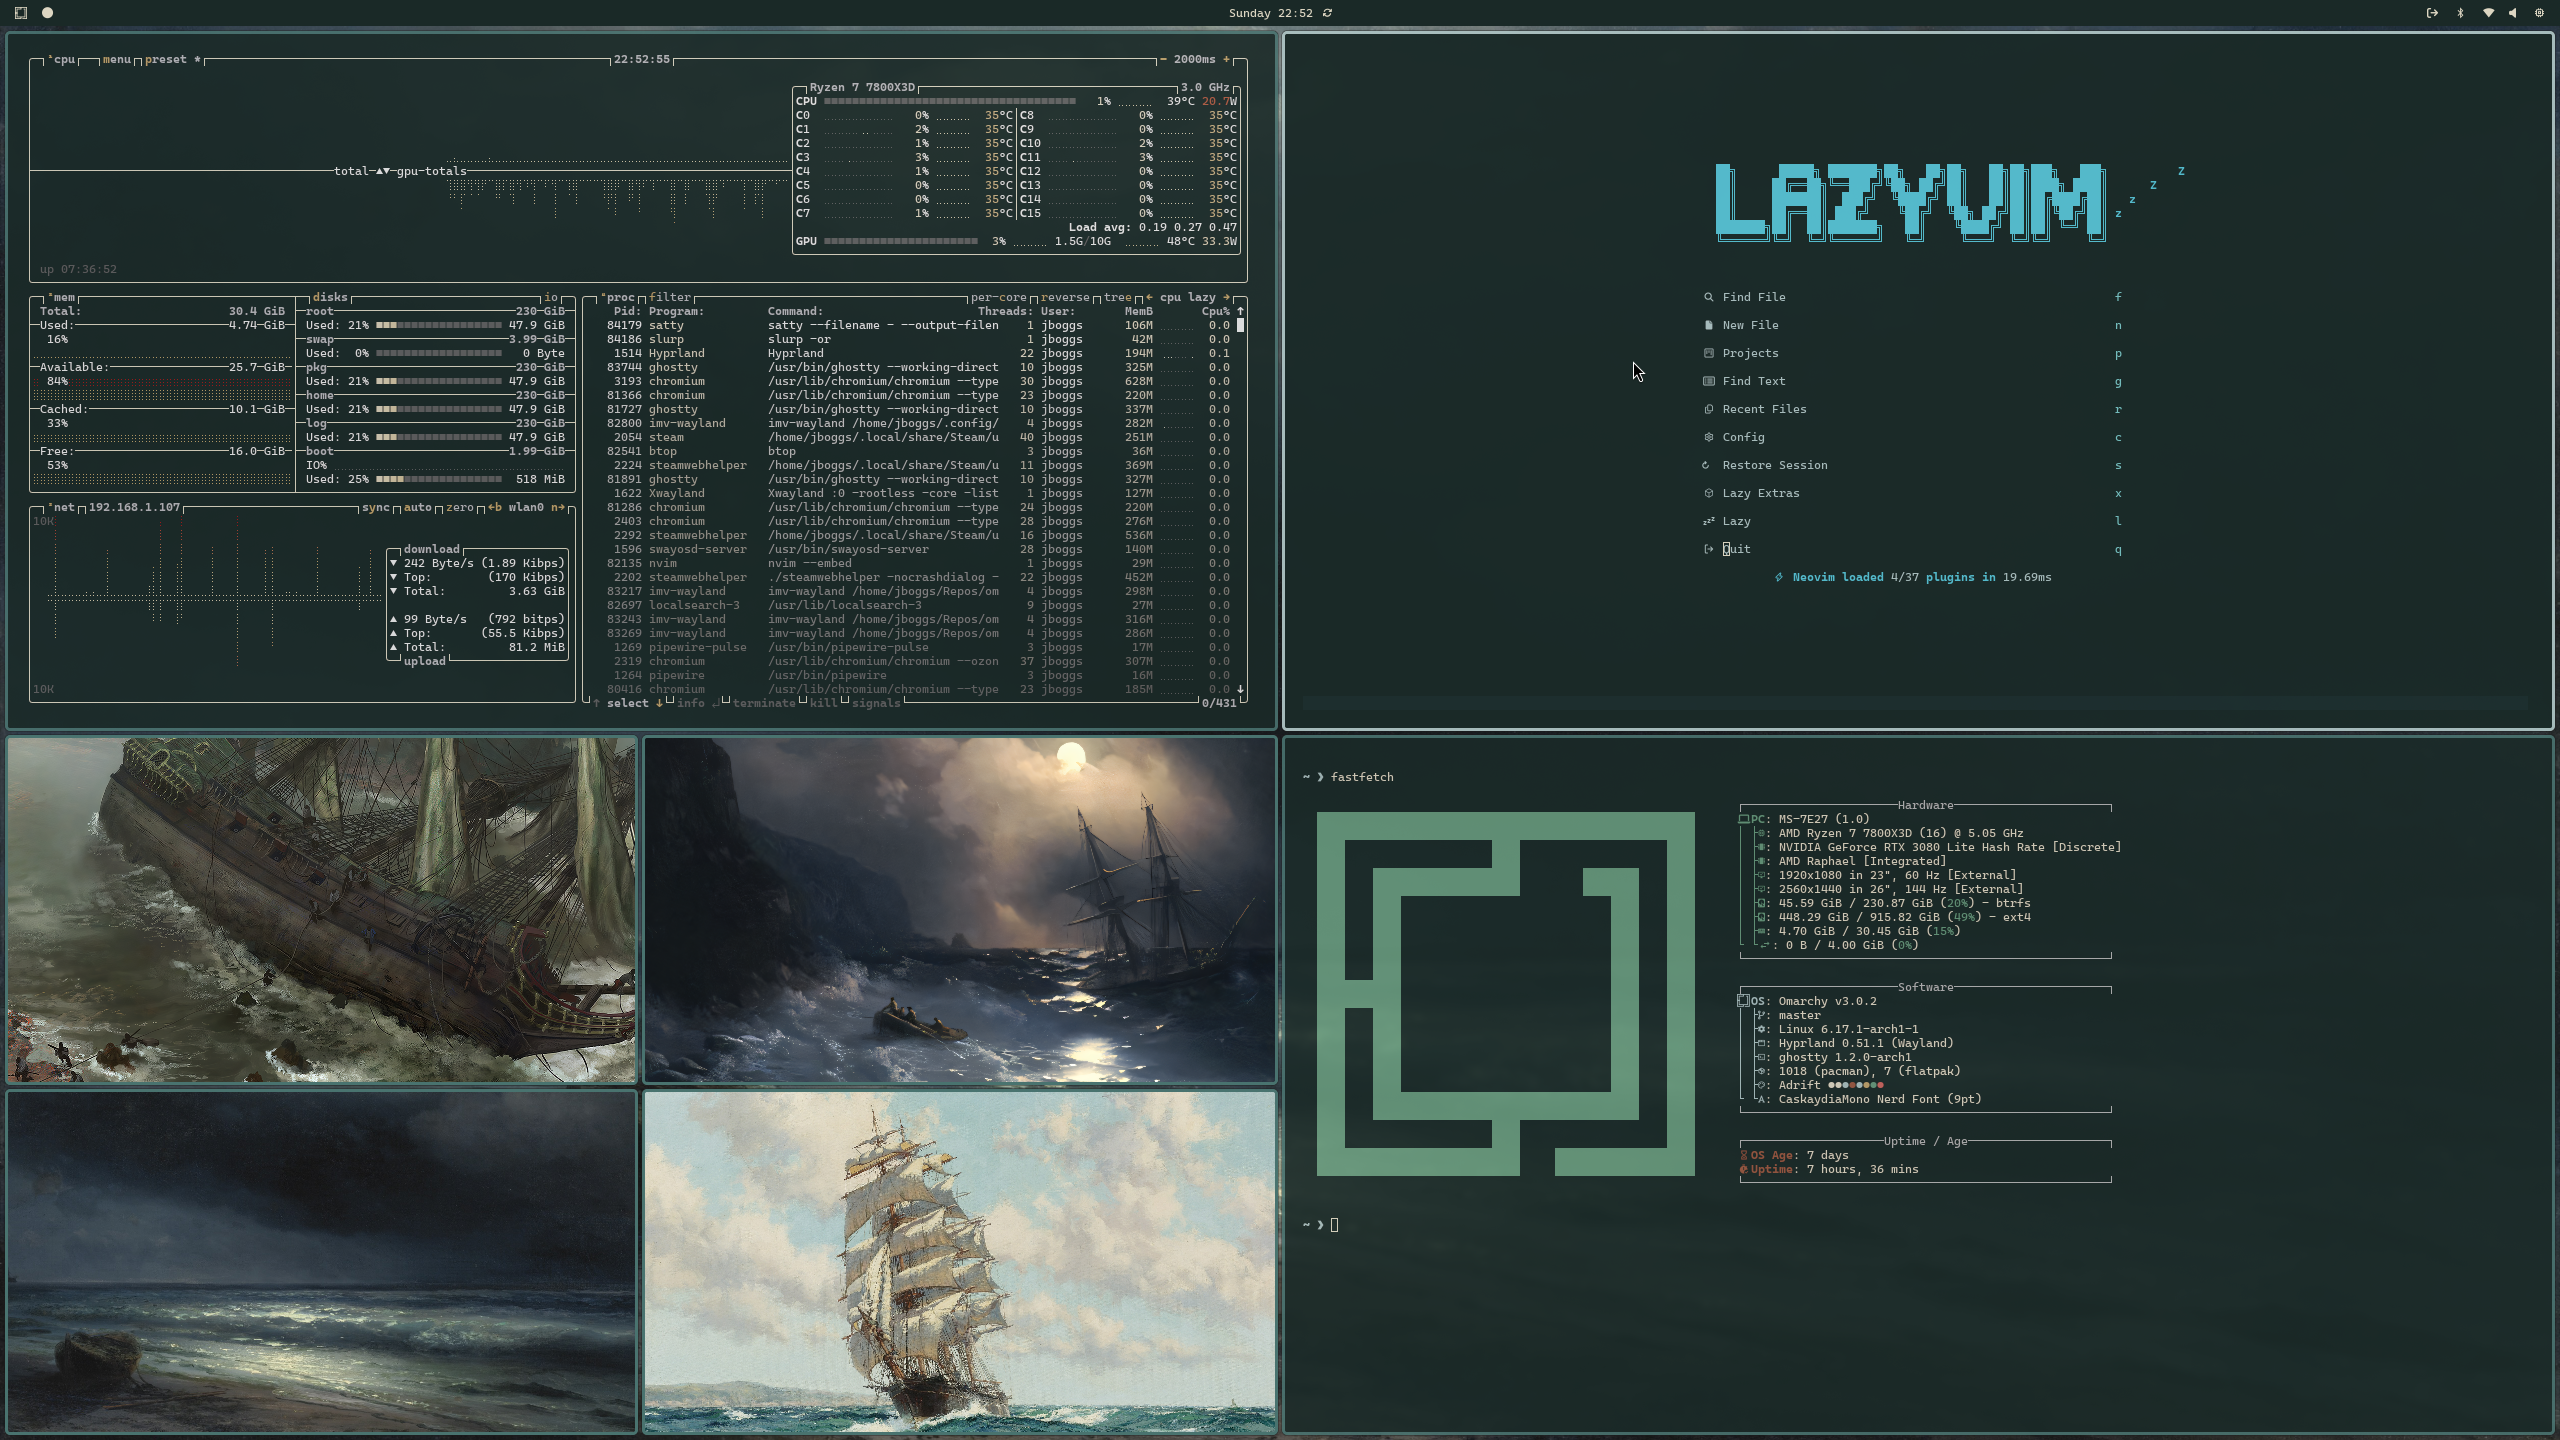This screenshot has height=1440, width=2560.
Task: Click info in the btop proc footer
Action: [x=691, y=703]
